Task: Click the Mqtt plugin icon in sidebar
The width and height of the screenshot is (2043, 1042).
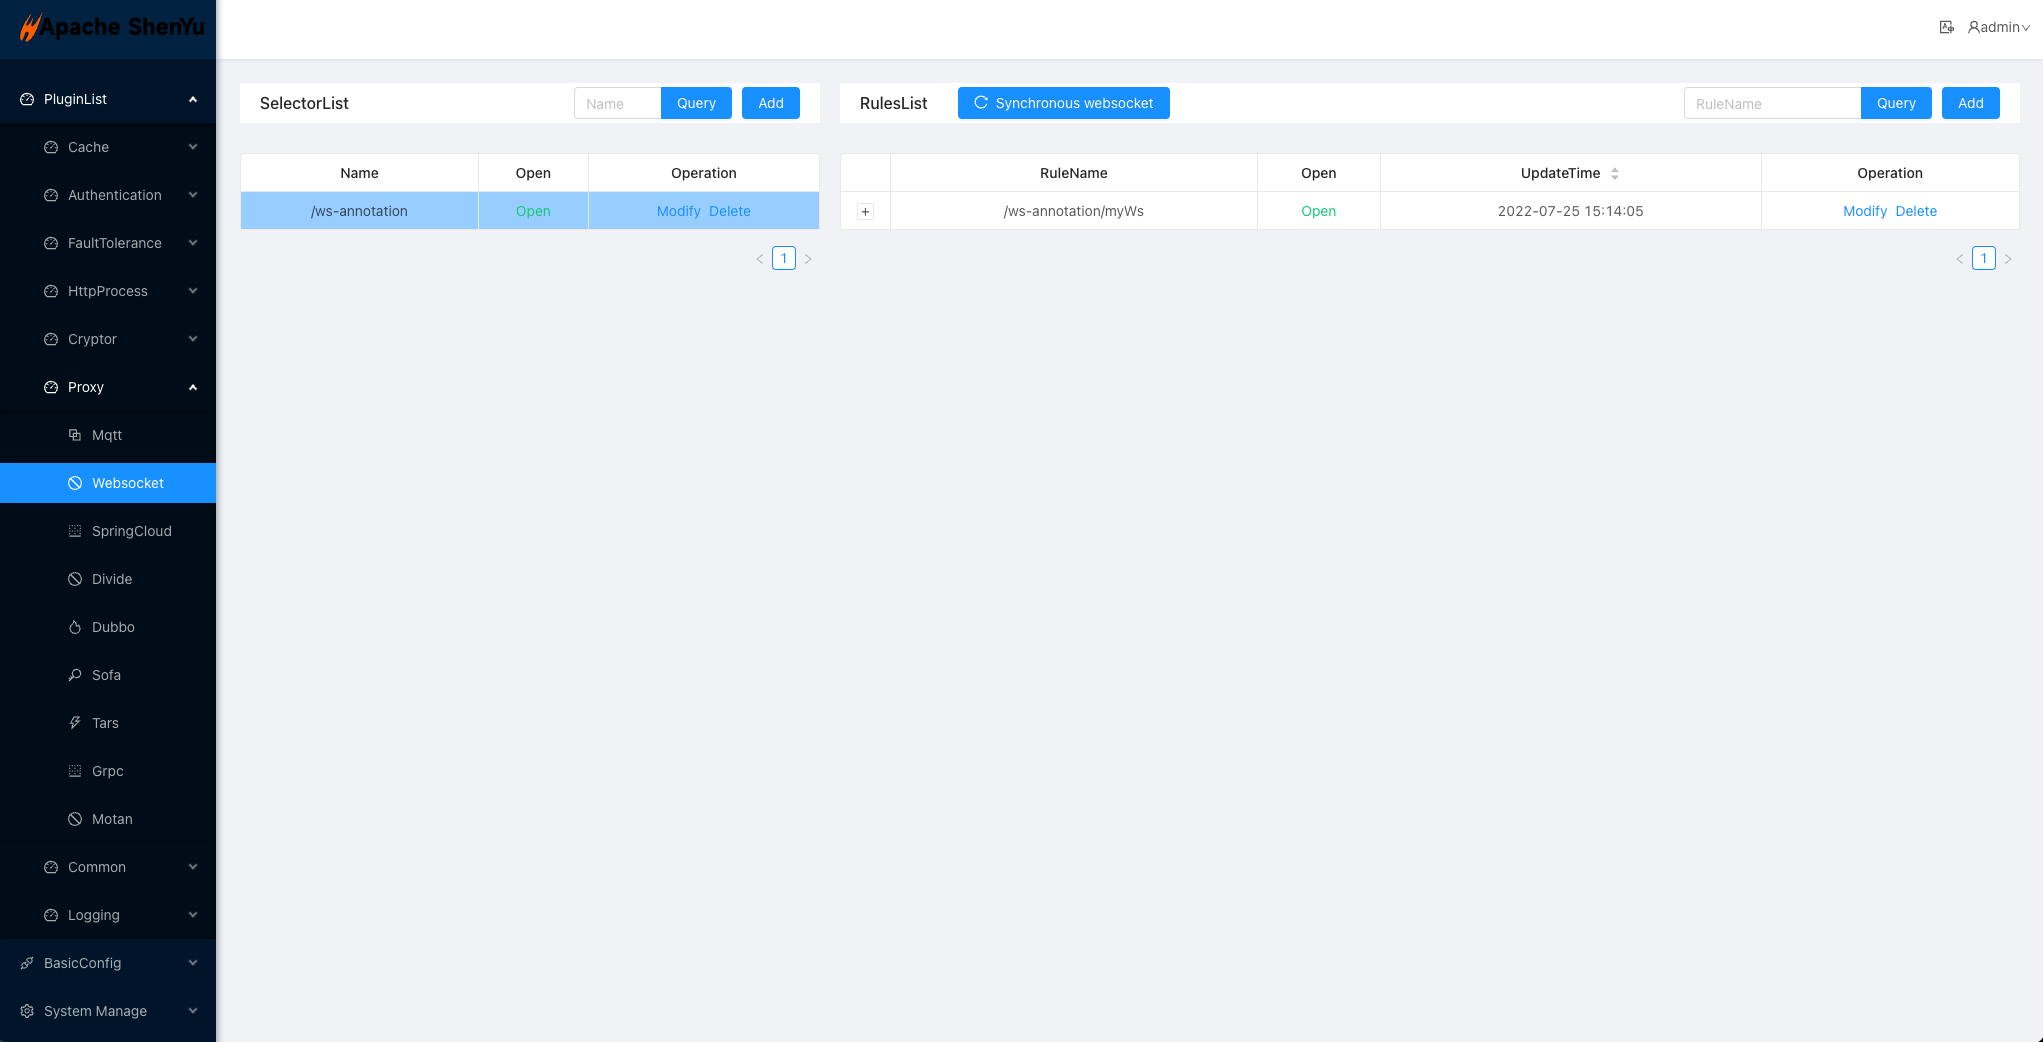Action: 75,435
